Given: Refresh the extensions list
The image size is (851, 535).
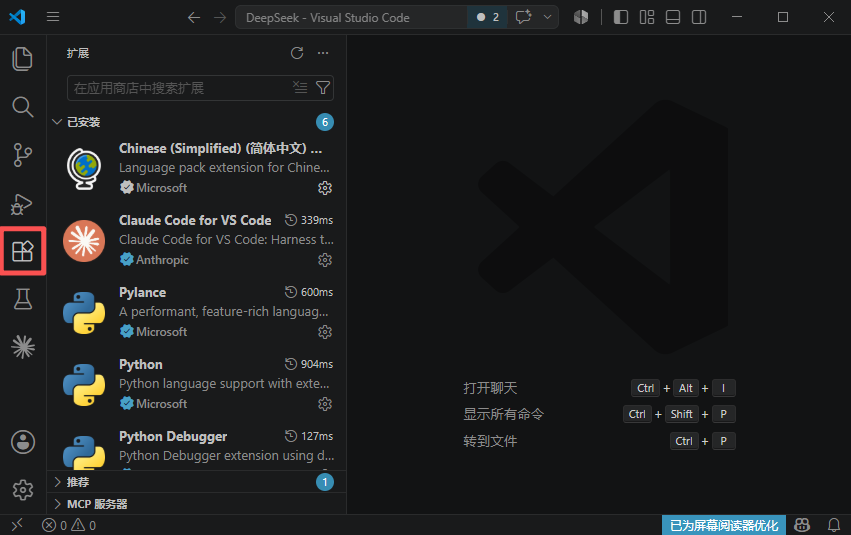Looking at the screenshot, I should (x=297, y=53).
